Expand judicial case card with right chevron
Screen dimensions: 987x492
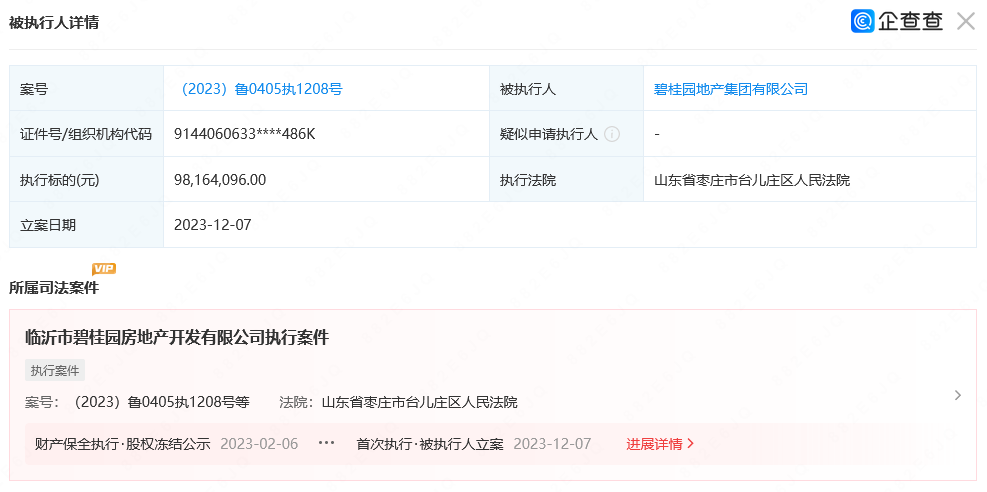click(x=957, y=395)
